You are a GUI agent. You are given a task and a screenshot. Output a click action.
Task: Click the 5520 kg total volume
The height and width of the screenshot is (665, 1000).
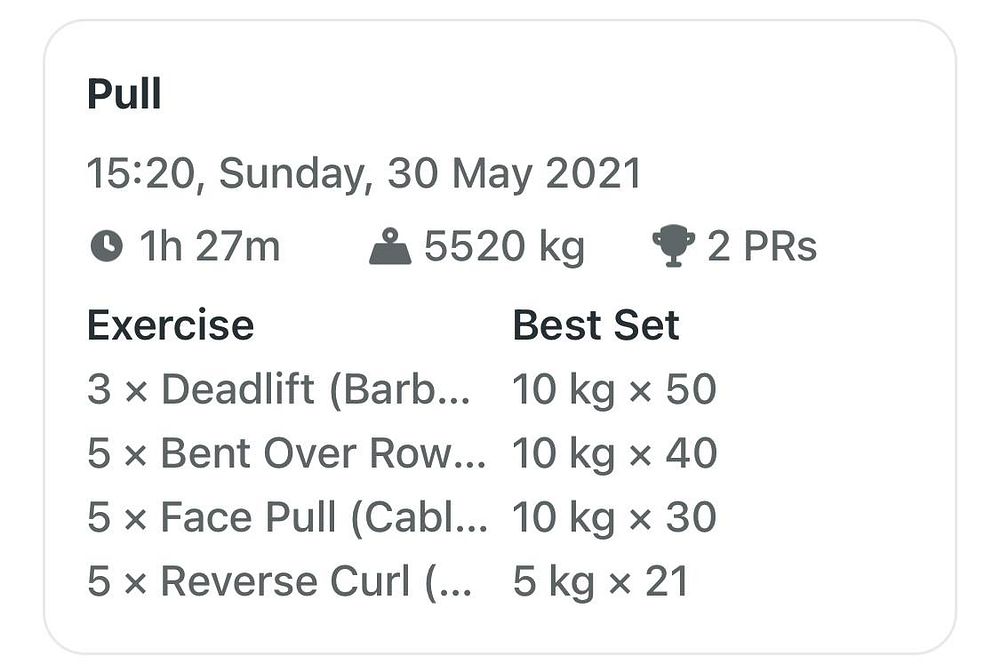tap(504, 247)
